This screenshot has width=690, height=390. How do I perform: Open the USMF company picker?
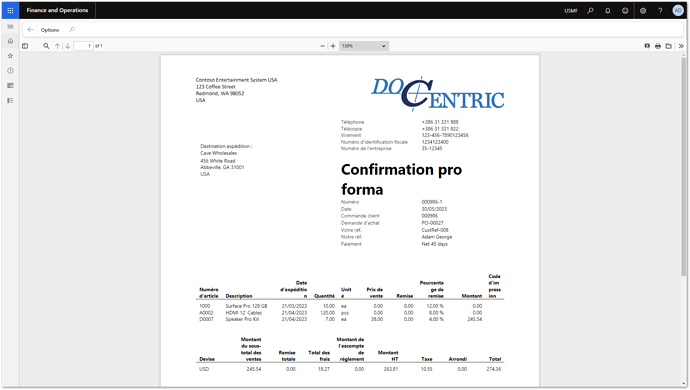pyautogui.click(x=571, y=11)
